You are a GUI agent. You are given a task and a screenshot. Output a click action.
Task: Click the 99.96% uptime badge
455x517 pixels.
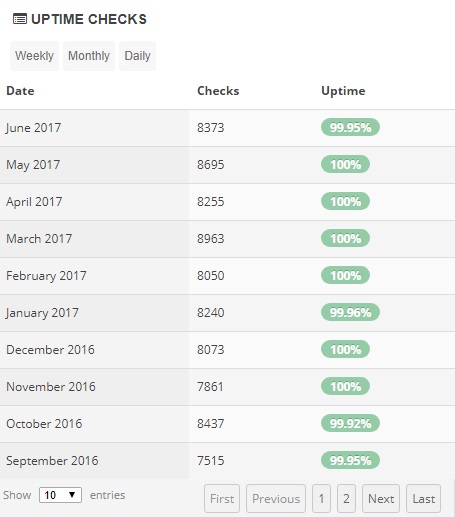pyautogui.click(x=350, y=312)
